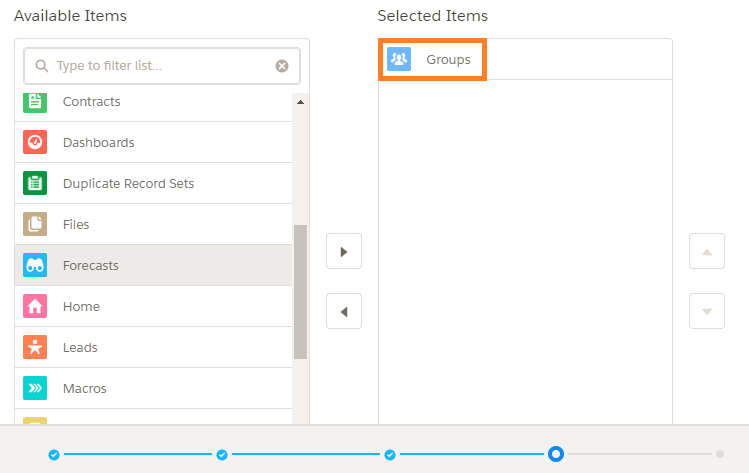Move selected item up with up arrow
Image resolution: width=749 pixels, height=473 pixels.
coord(707,251)
